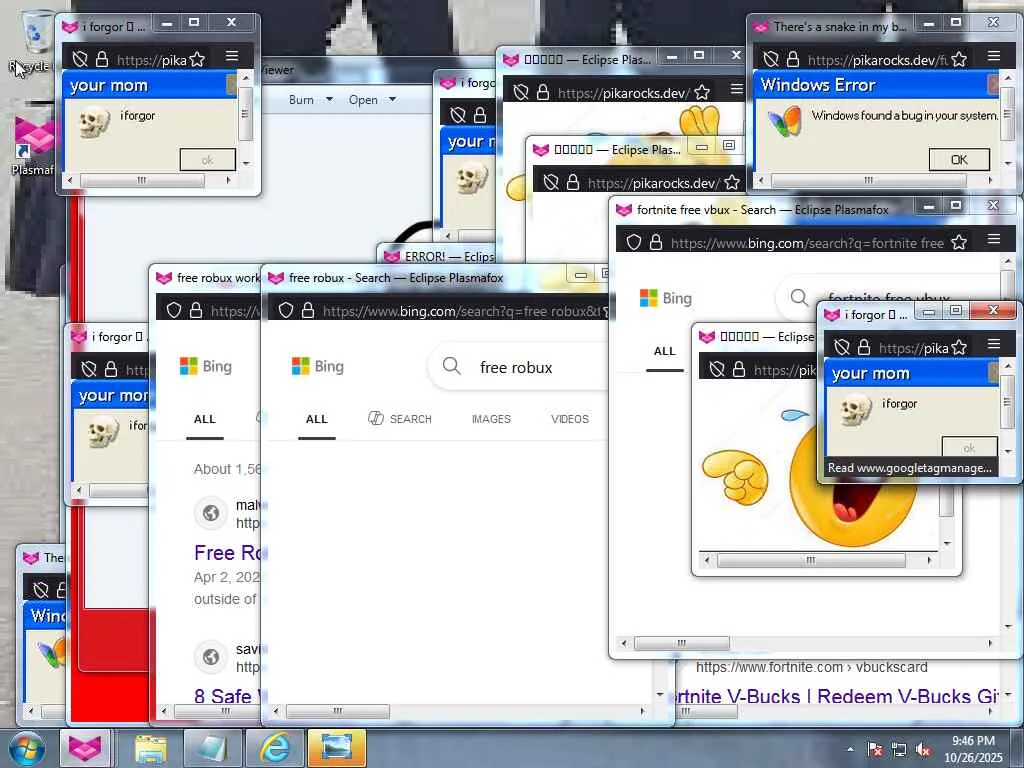Bookmark fortnite free vbux search page star
Image resolution: width=1024 pixels, height=768 pixels.
959,242
